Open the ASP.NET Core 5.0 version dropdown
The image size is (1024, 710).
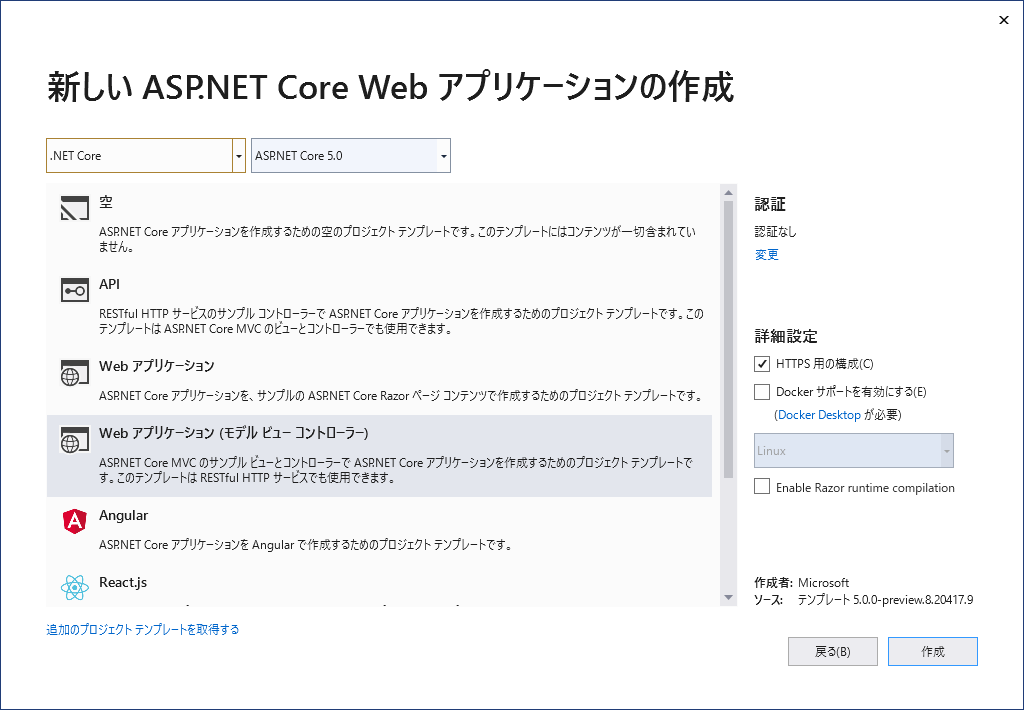(442, 155)
